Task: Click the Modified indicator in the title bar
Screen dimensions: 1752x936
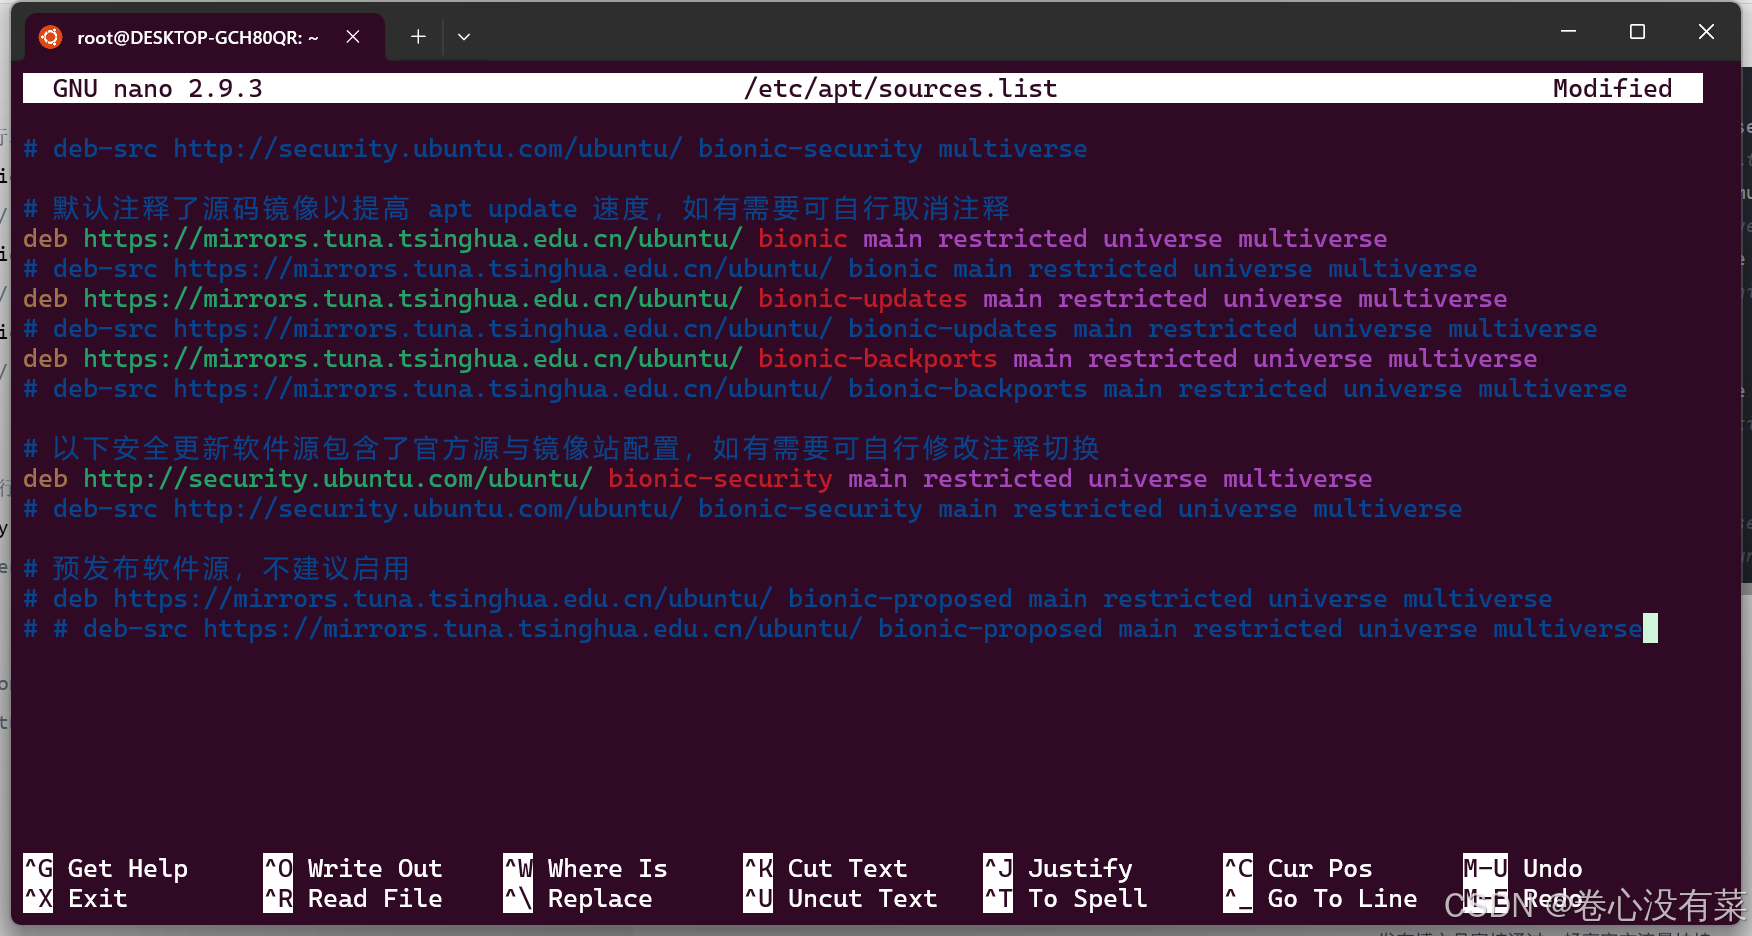Action: pos(1612,88)
